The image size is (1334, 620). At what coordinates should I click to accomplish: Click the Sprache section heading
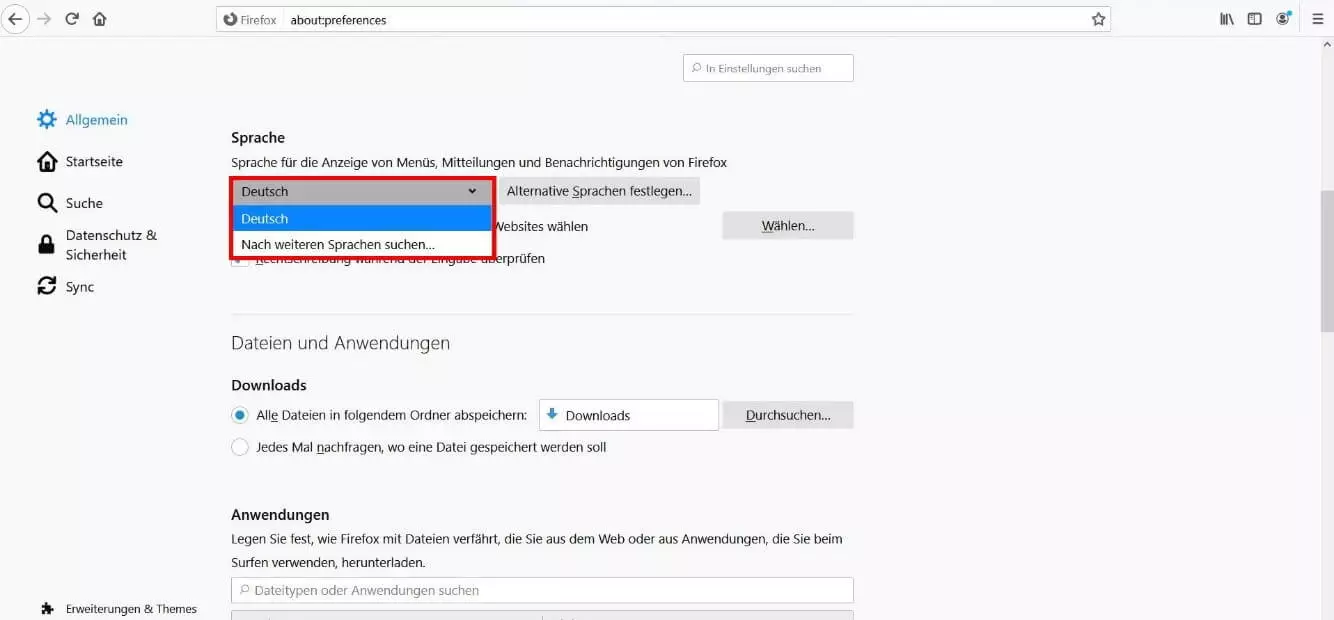[258, 138]
